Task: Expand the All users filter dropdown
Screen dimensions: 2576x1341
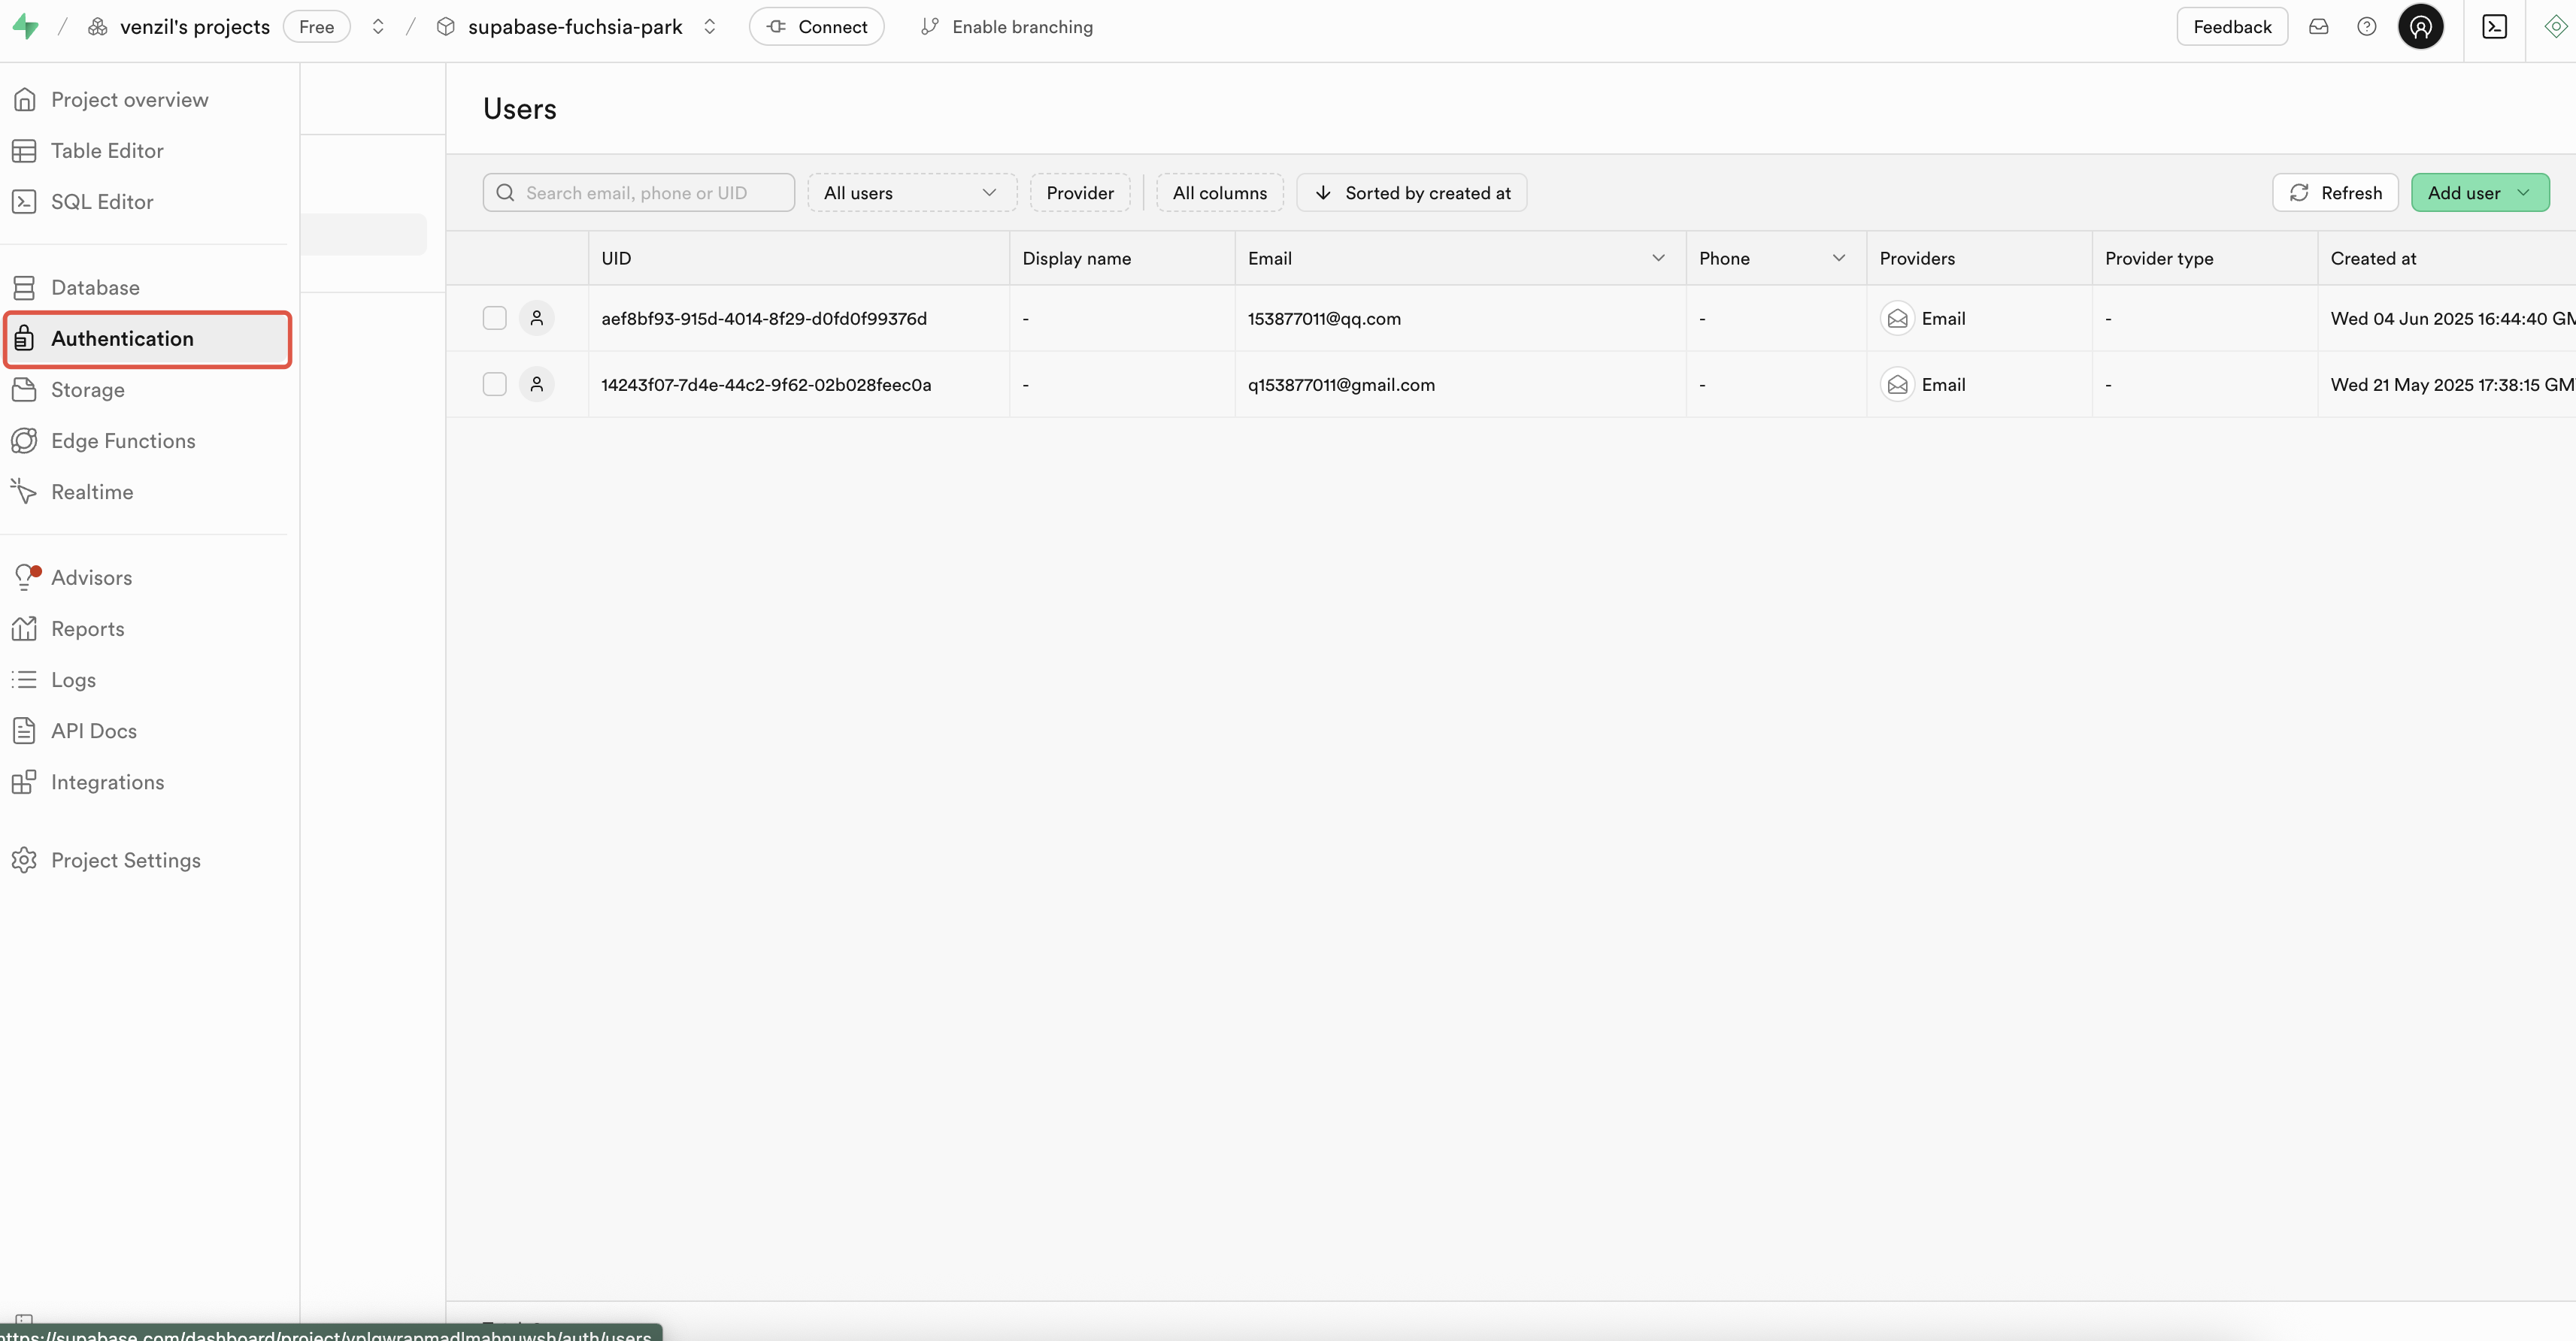Action: (911, 193)
